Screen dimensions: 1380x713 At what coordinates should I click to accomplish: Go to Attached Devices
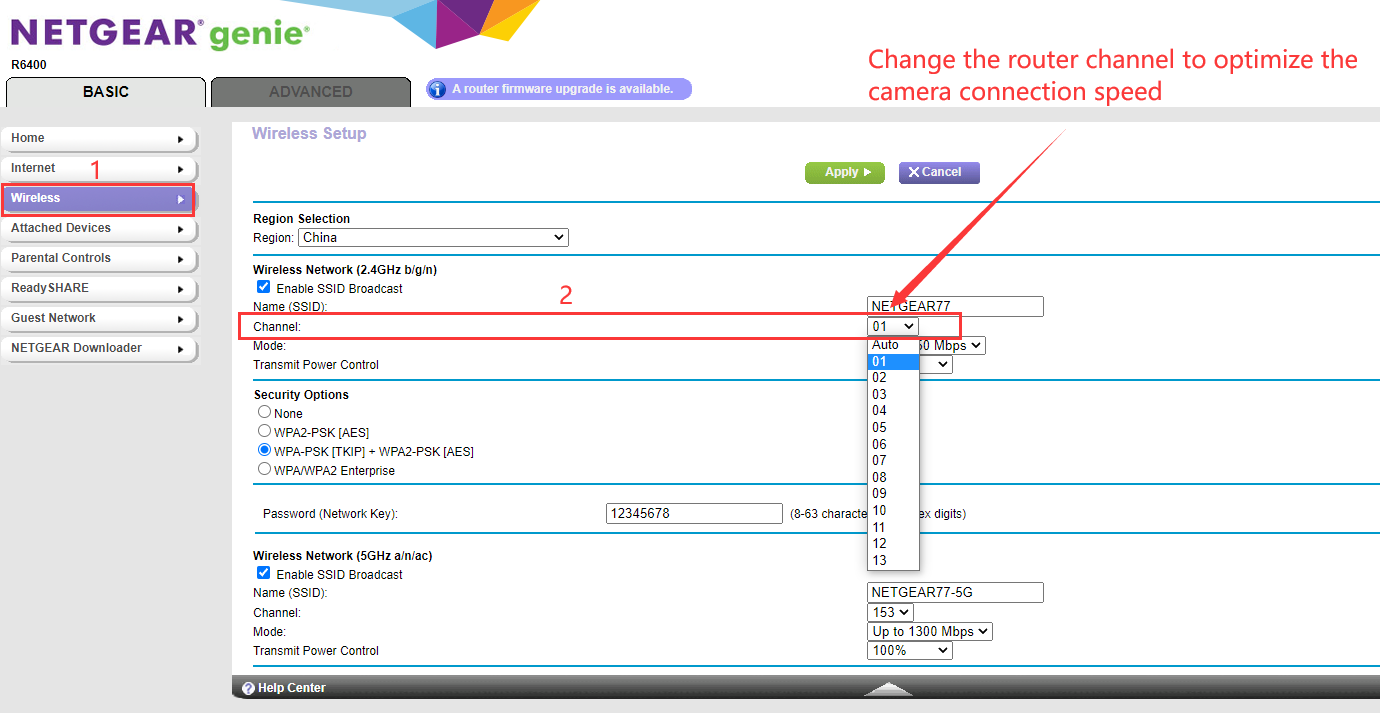[x=99, y=229]
